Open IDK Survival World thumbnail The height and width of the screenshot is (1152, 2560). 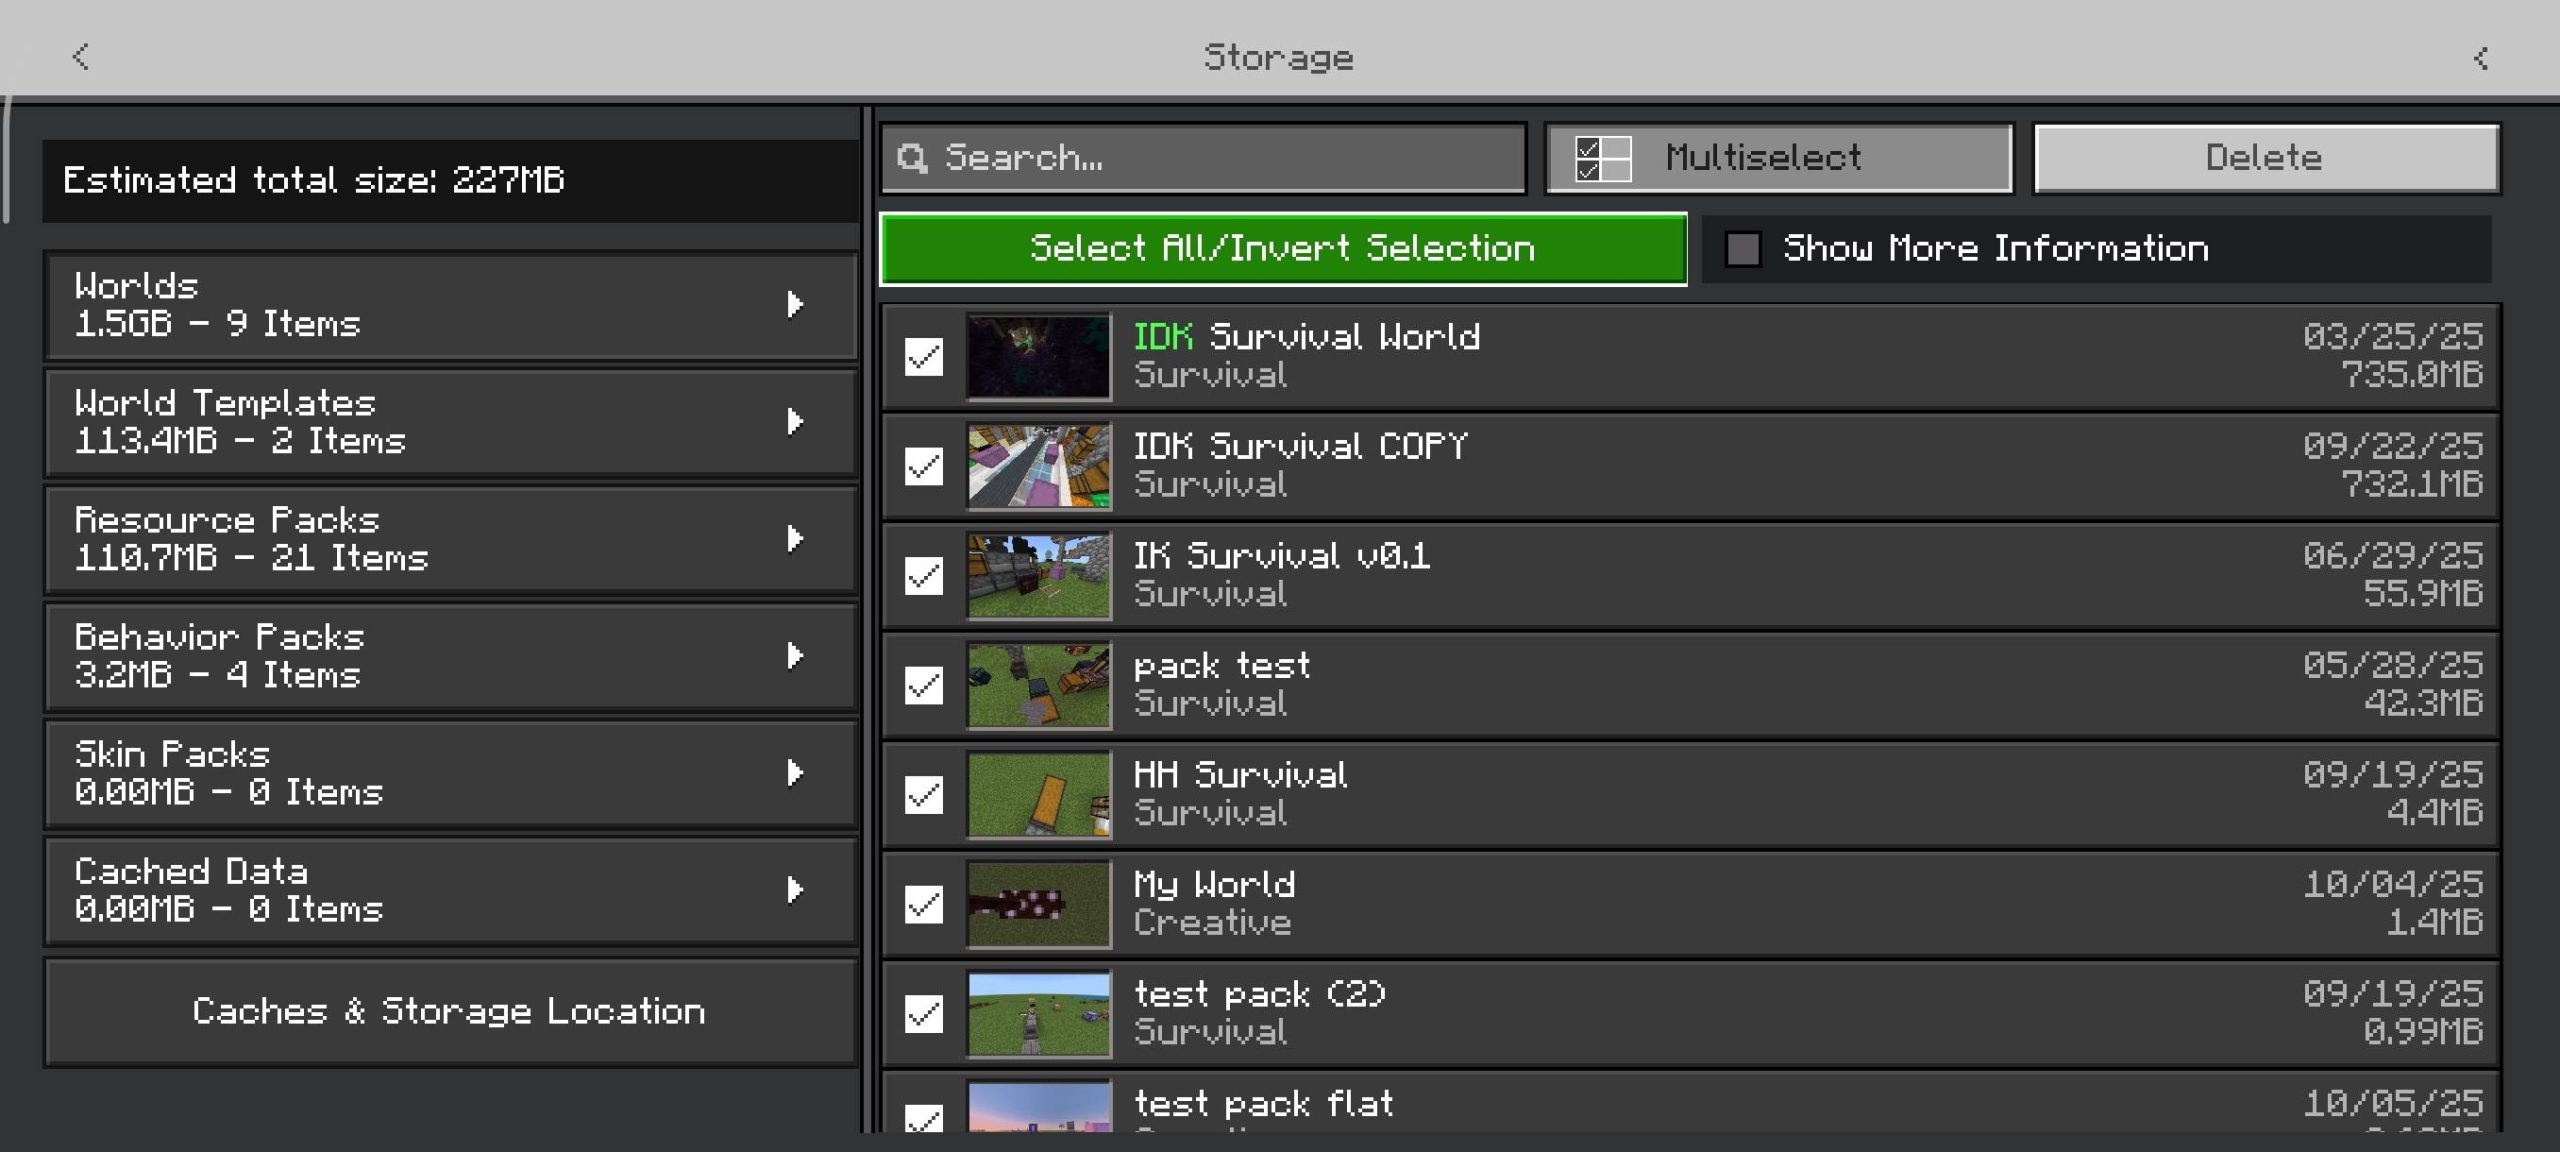tap(1038, 356)
